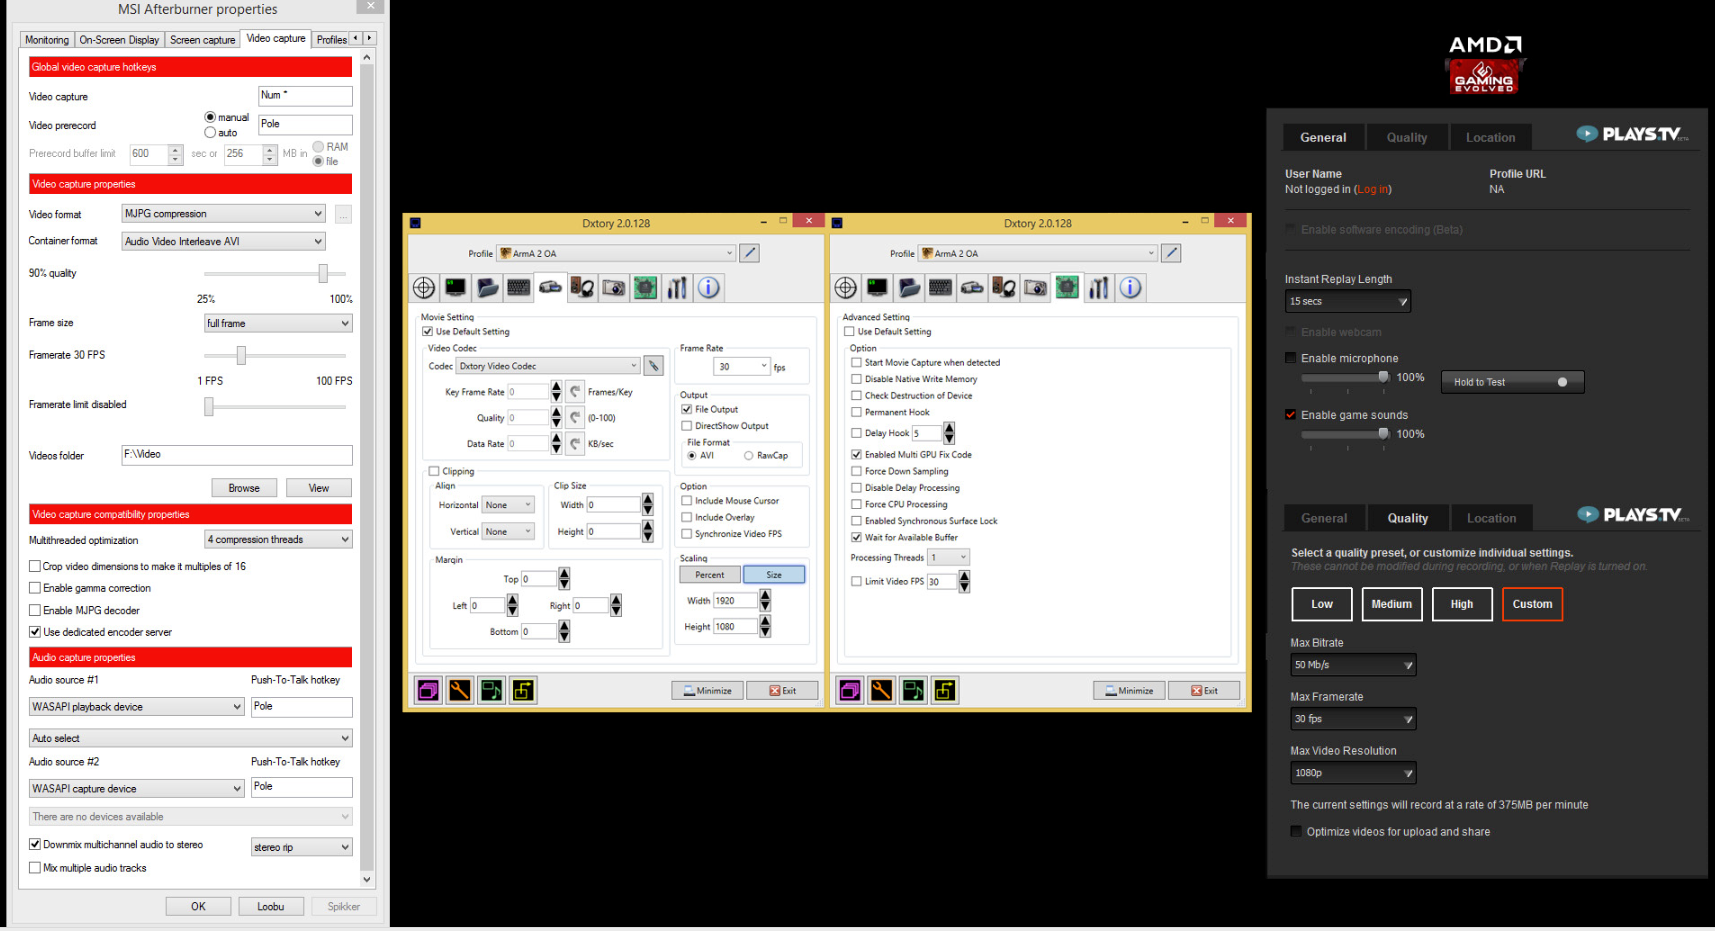The image size is (1715, 931).
Task: Select the RawCap file format radio button
Action: pyautogui.click(x=748, y=456)
